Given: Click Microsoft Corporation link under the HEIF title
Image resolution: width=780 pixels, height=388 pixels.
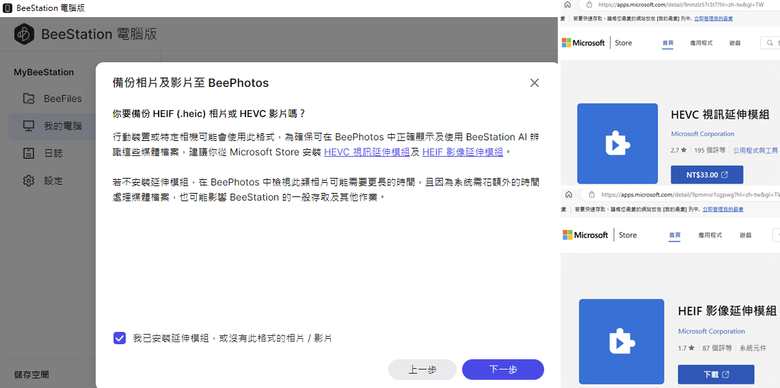Looking at the screenshot, I should tap(711, 331).
